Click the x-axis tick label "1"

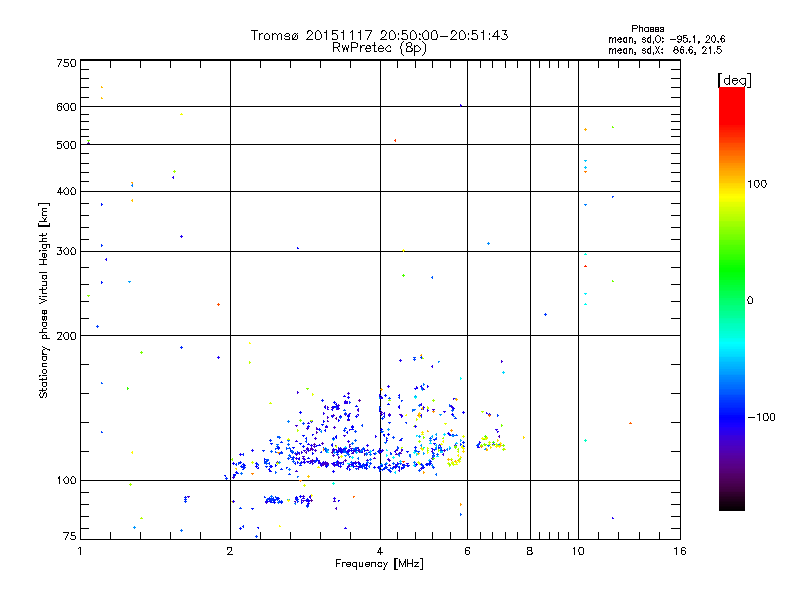coord(80,551)
